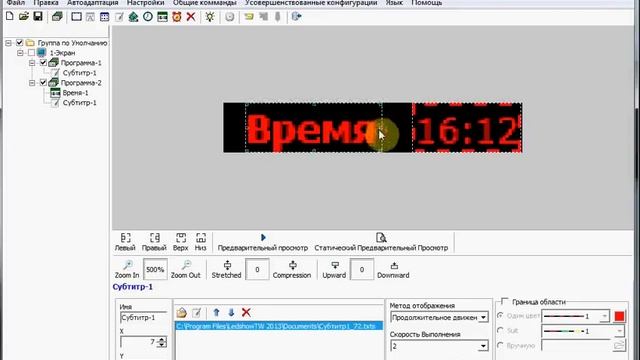Save project with the floppy disk icon

(x=38, y=16)
